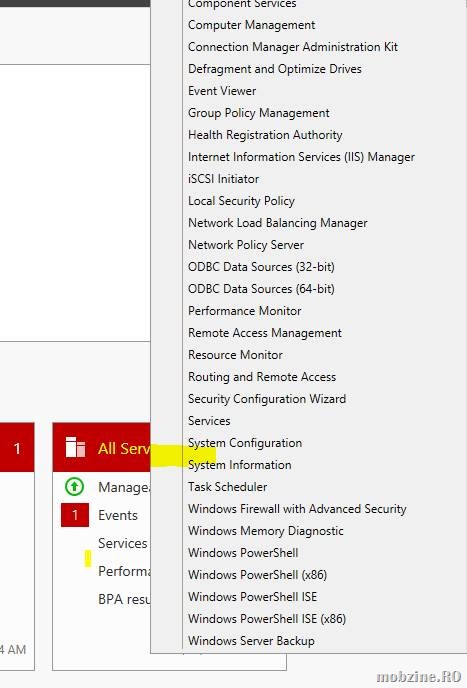467x688 pixels.
Task: Launch Resource Monitor
Action: [x=235, y=355]
